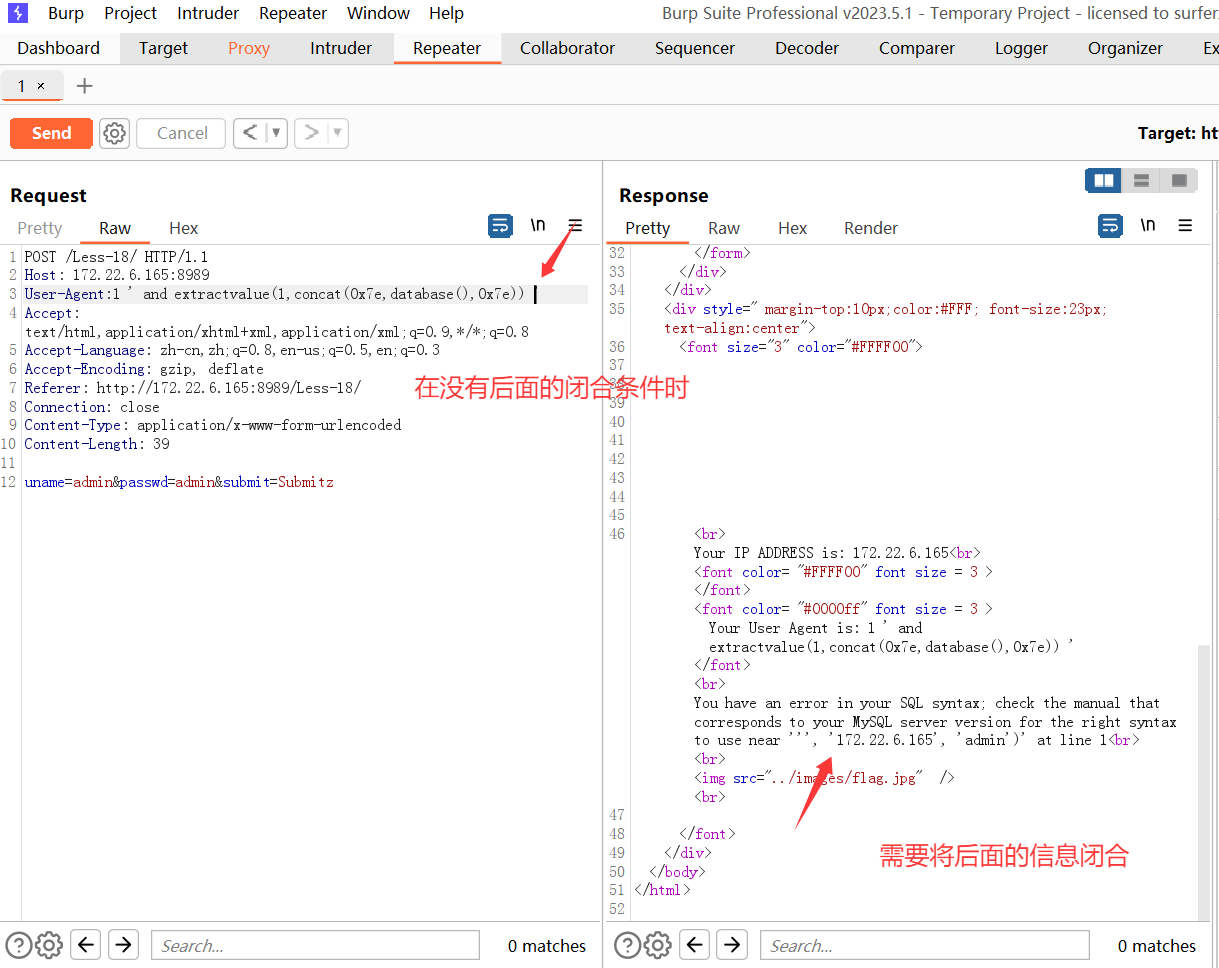Image resolution: width=1219 pixels, height=968 pixels.
Task: Select Response Pretty view tab
Action: pyautogui.click(x=647, y=228)
